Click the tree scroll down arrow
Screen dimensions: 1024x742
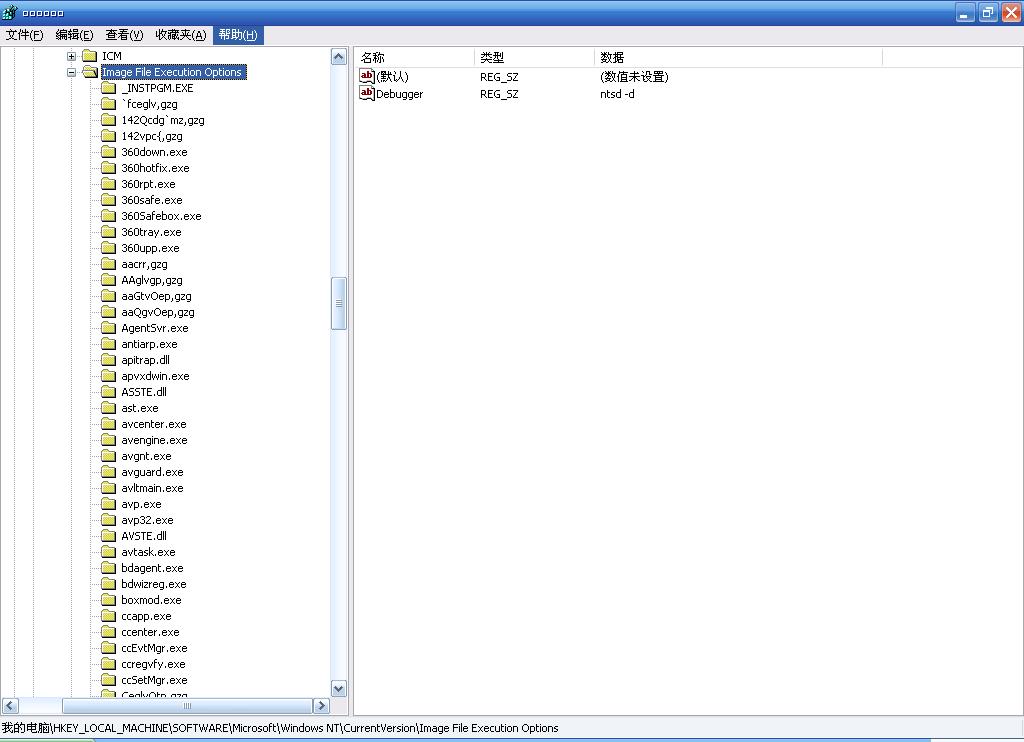coord(339,688)
